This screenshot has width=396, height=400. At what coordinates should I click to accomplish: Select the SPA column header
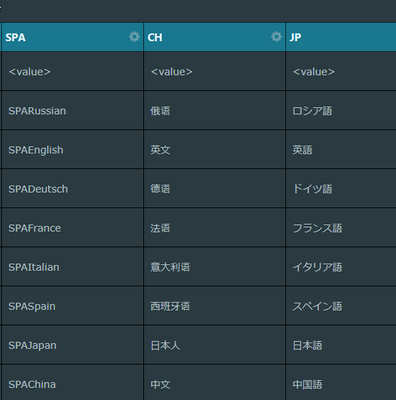[72, 37]
